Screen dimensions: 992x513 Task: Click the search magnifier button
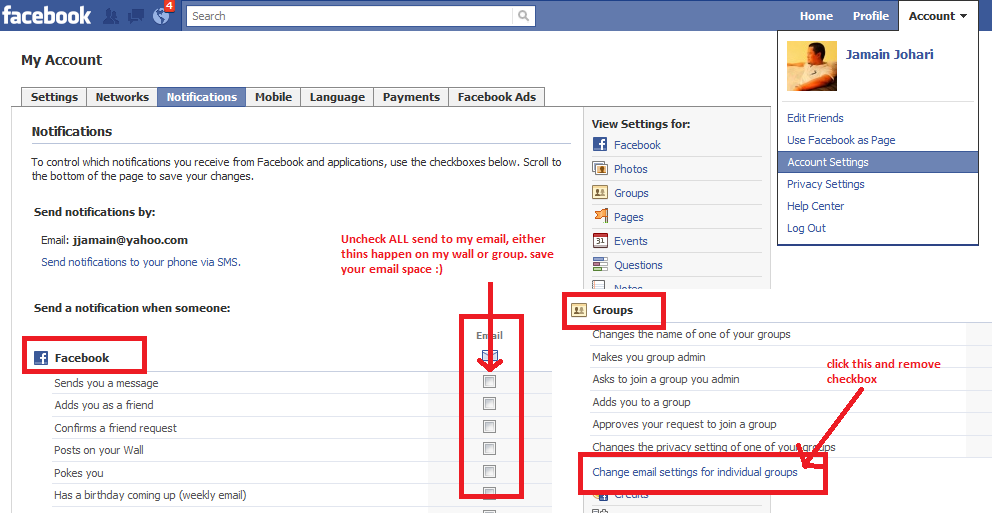click(x=523, y=16)
